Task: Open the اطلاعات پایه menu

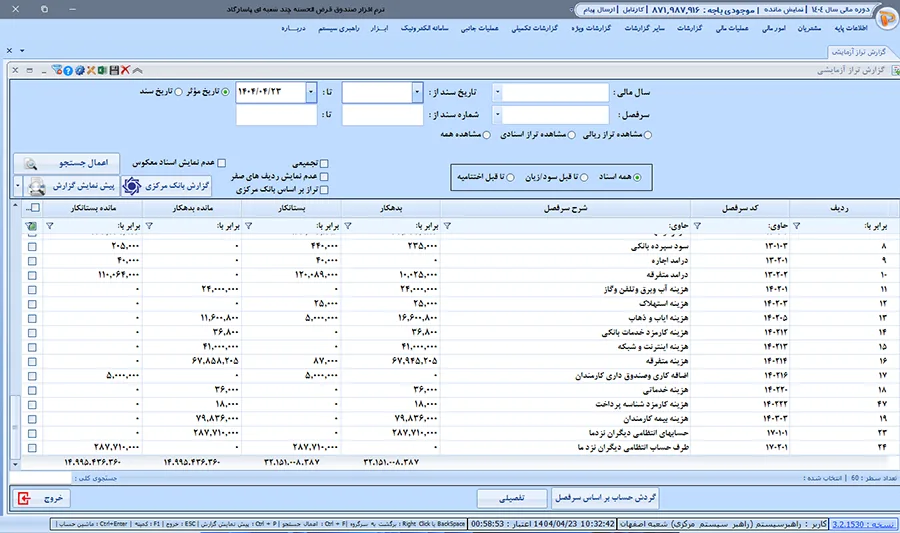Action: (x=851, y=28)
